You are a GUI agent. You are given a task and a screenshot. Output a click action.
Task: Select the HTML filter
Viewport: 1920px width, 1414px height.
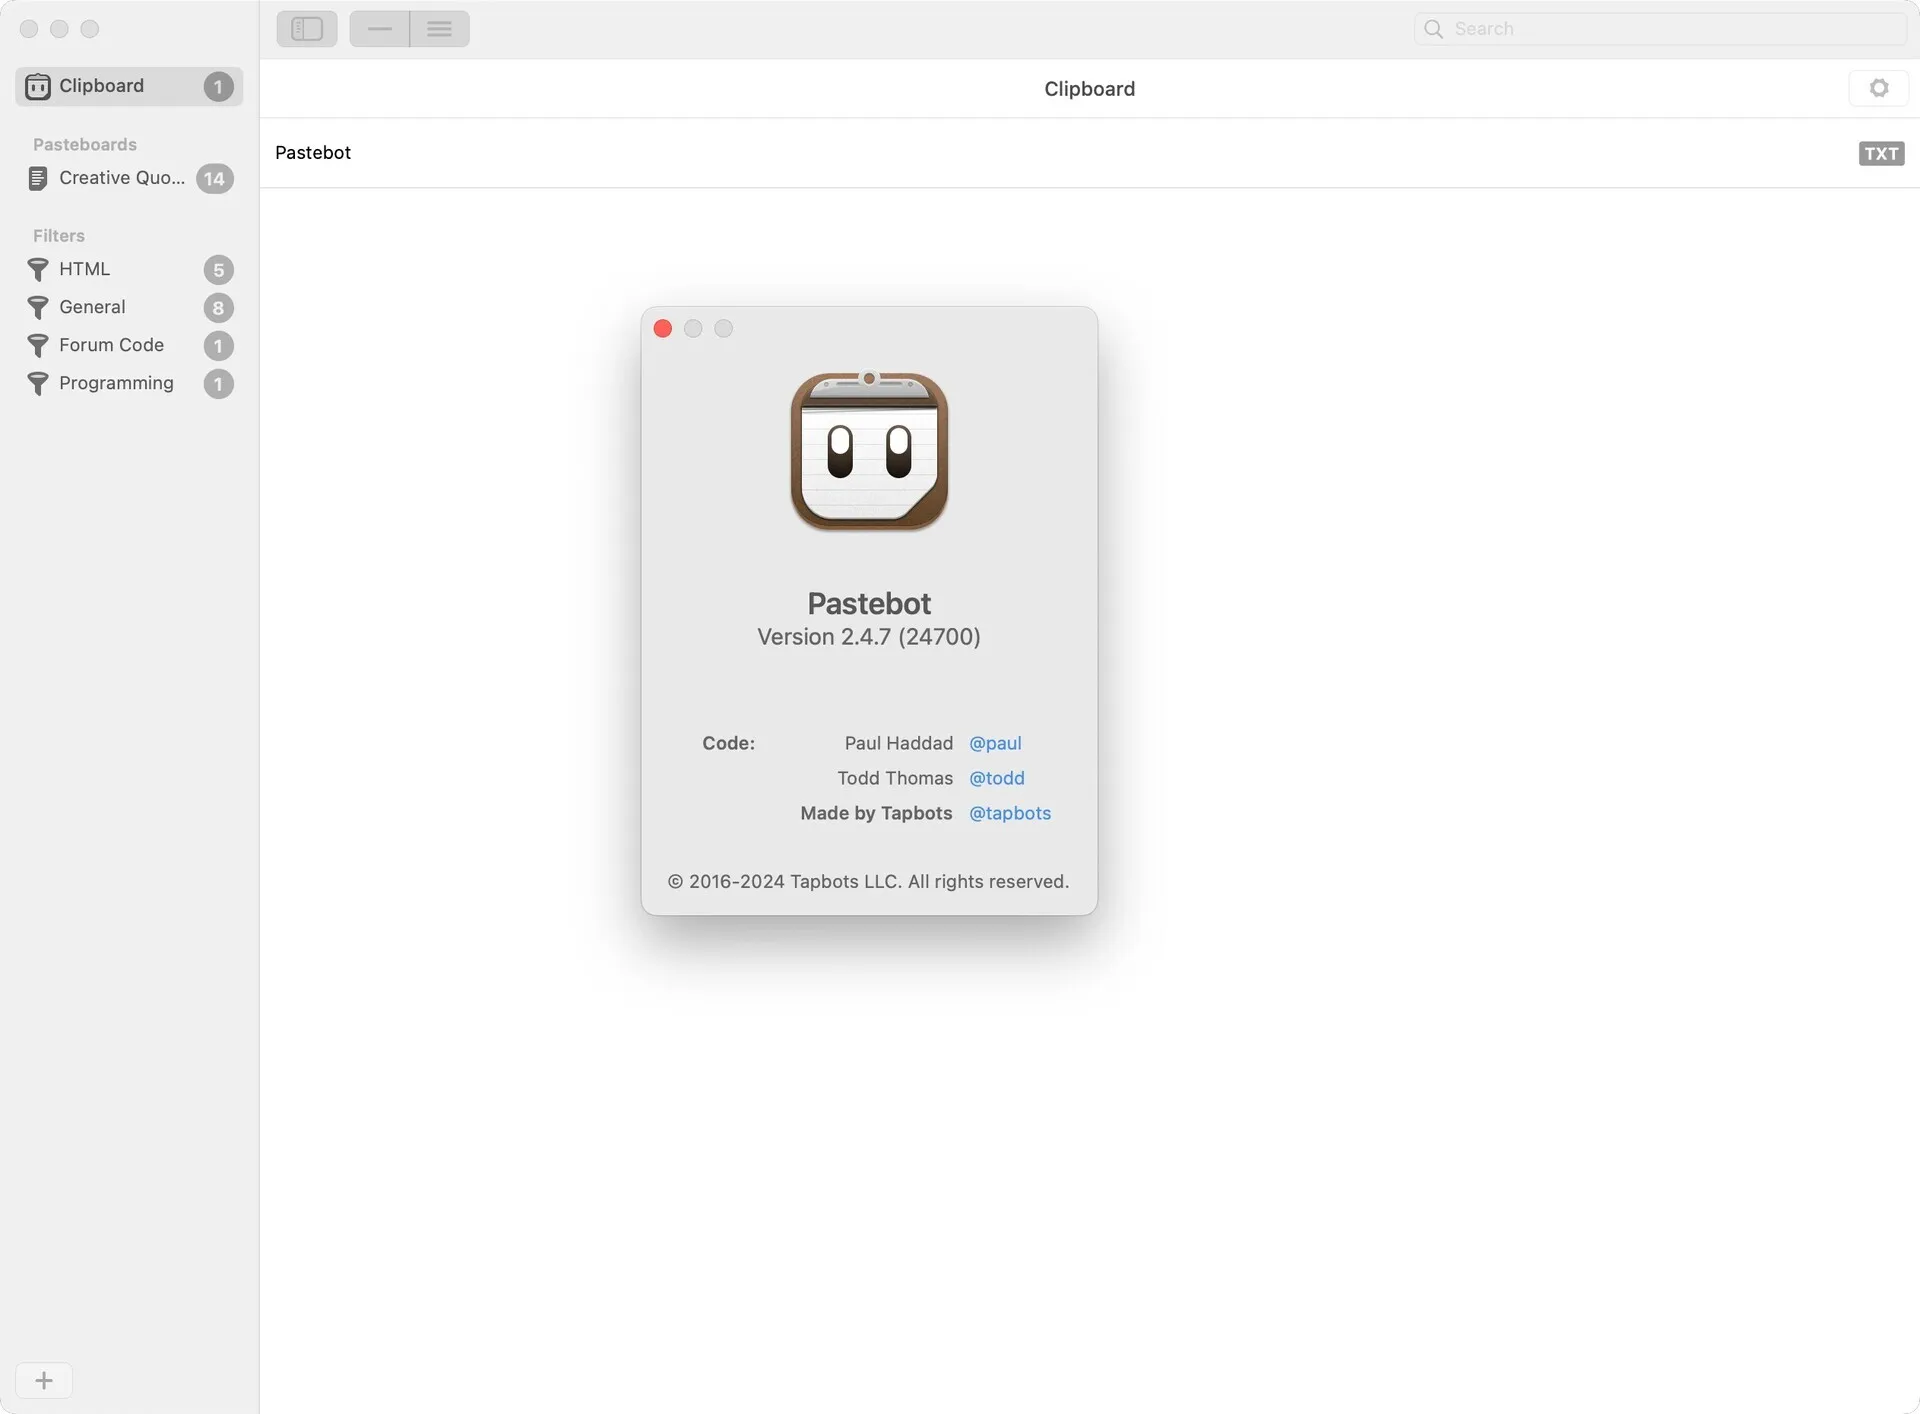click(129, 269)
